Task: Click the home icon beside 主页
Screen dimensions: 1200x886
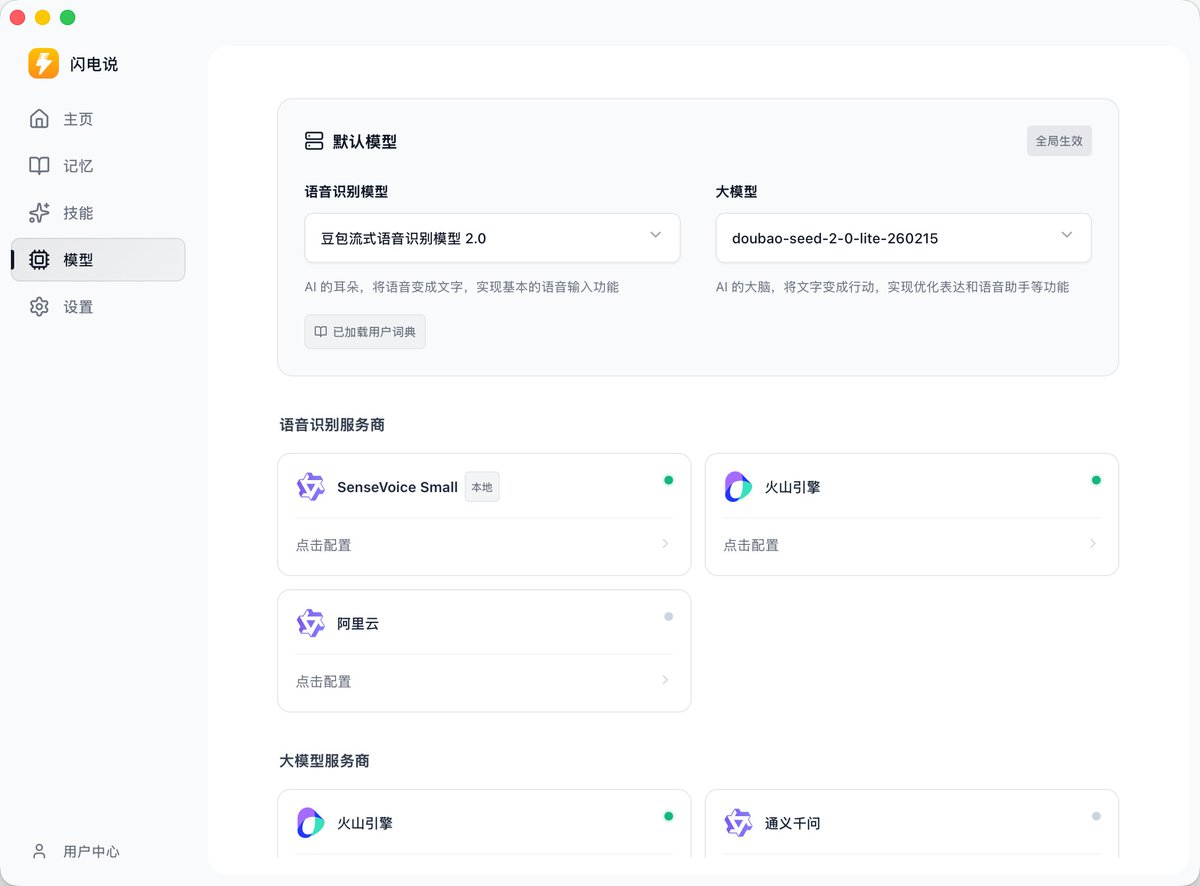Action: (x=39, y=119)
